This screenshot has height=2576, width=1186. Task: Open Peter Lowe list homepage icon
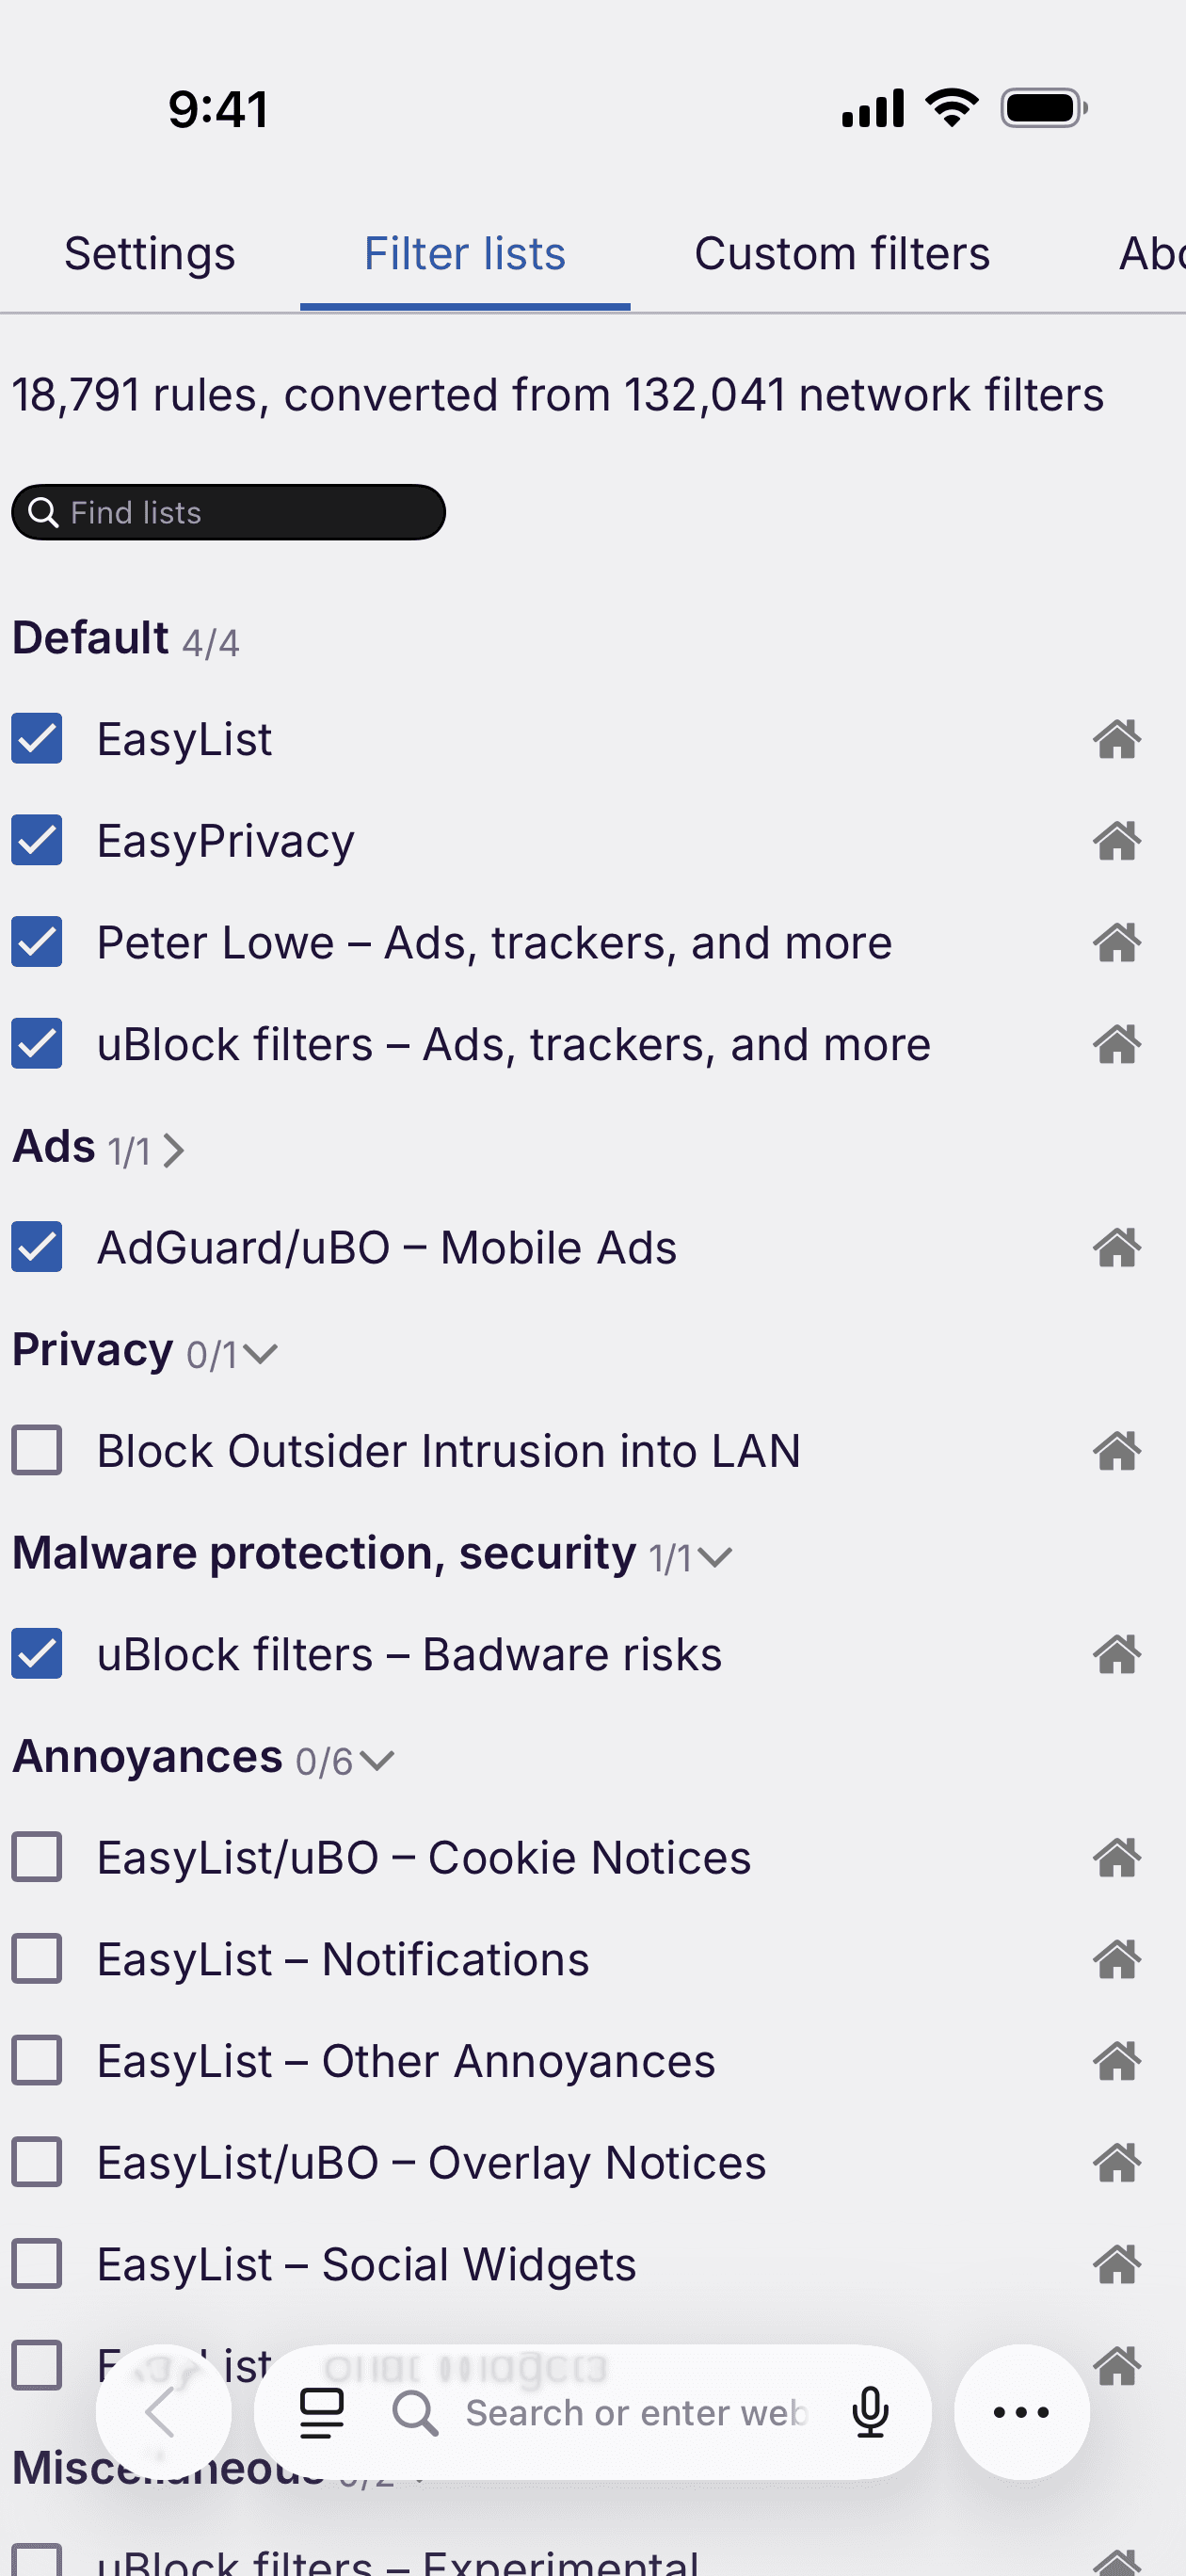point(1117,942)
